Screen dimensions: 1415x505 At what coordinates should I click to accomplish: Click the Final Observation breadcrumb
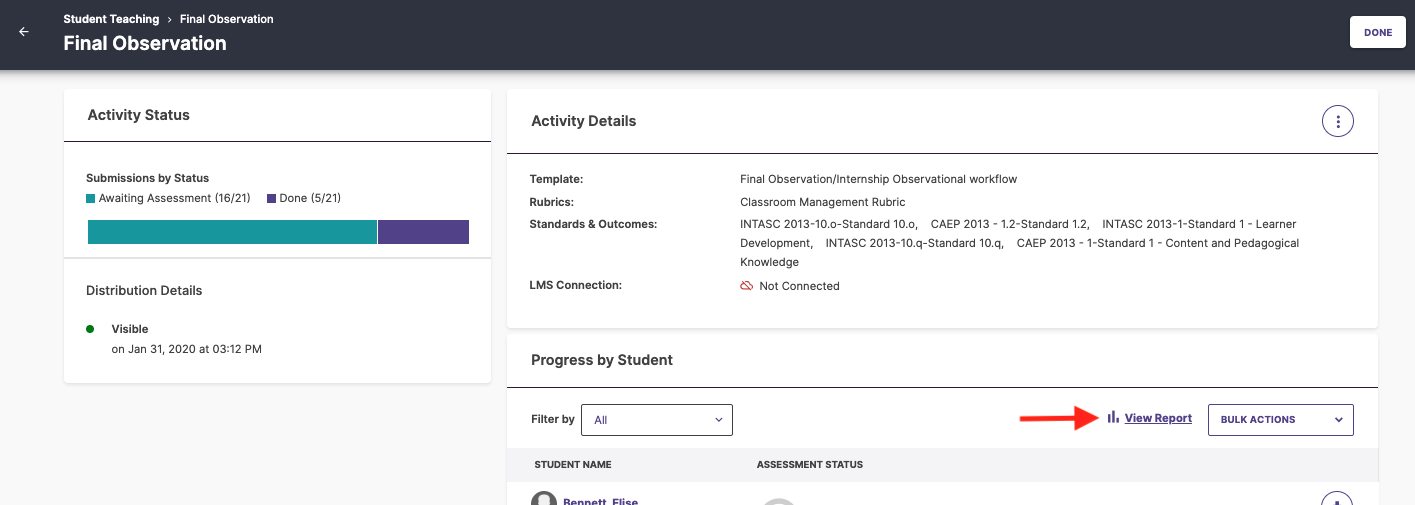(226, 19)
